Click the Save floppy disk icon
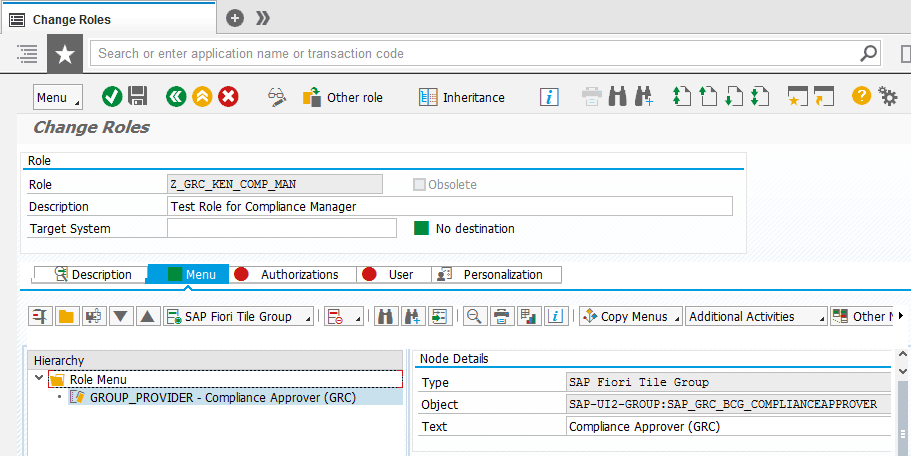 (x=138, y=97)
